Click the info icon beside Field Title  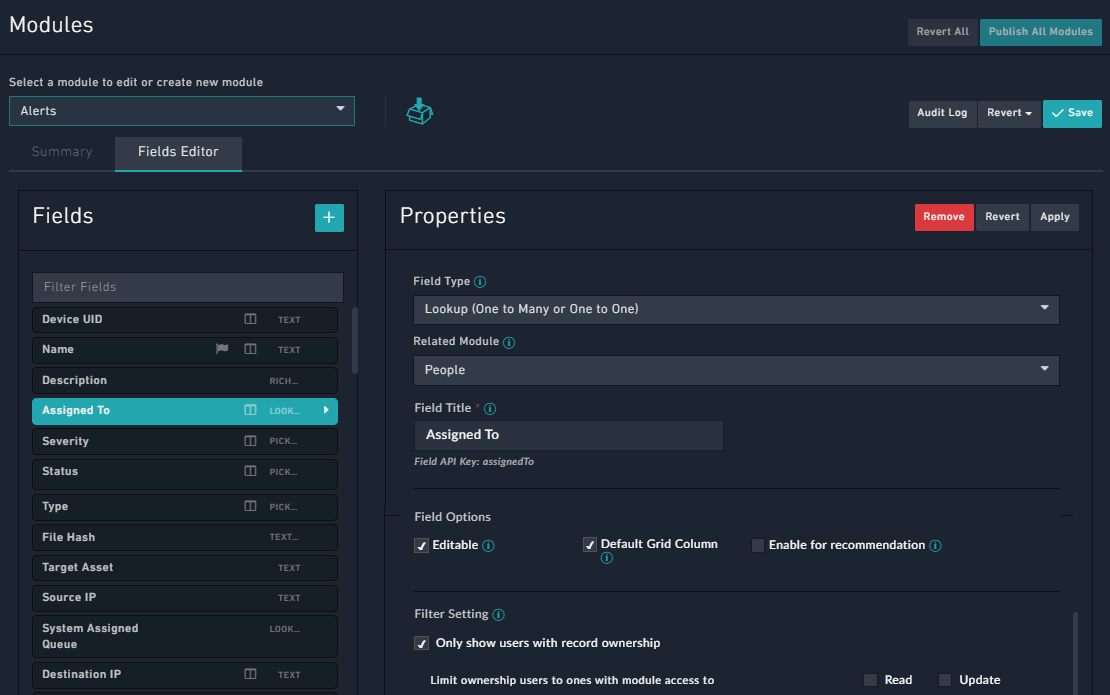point(489,407)
